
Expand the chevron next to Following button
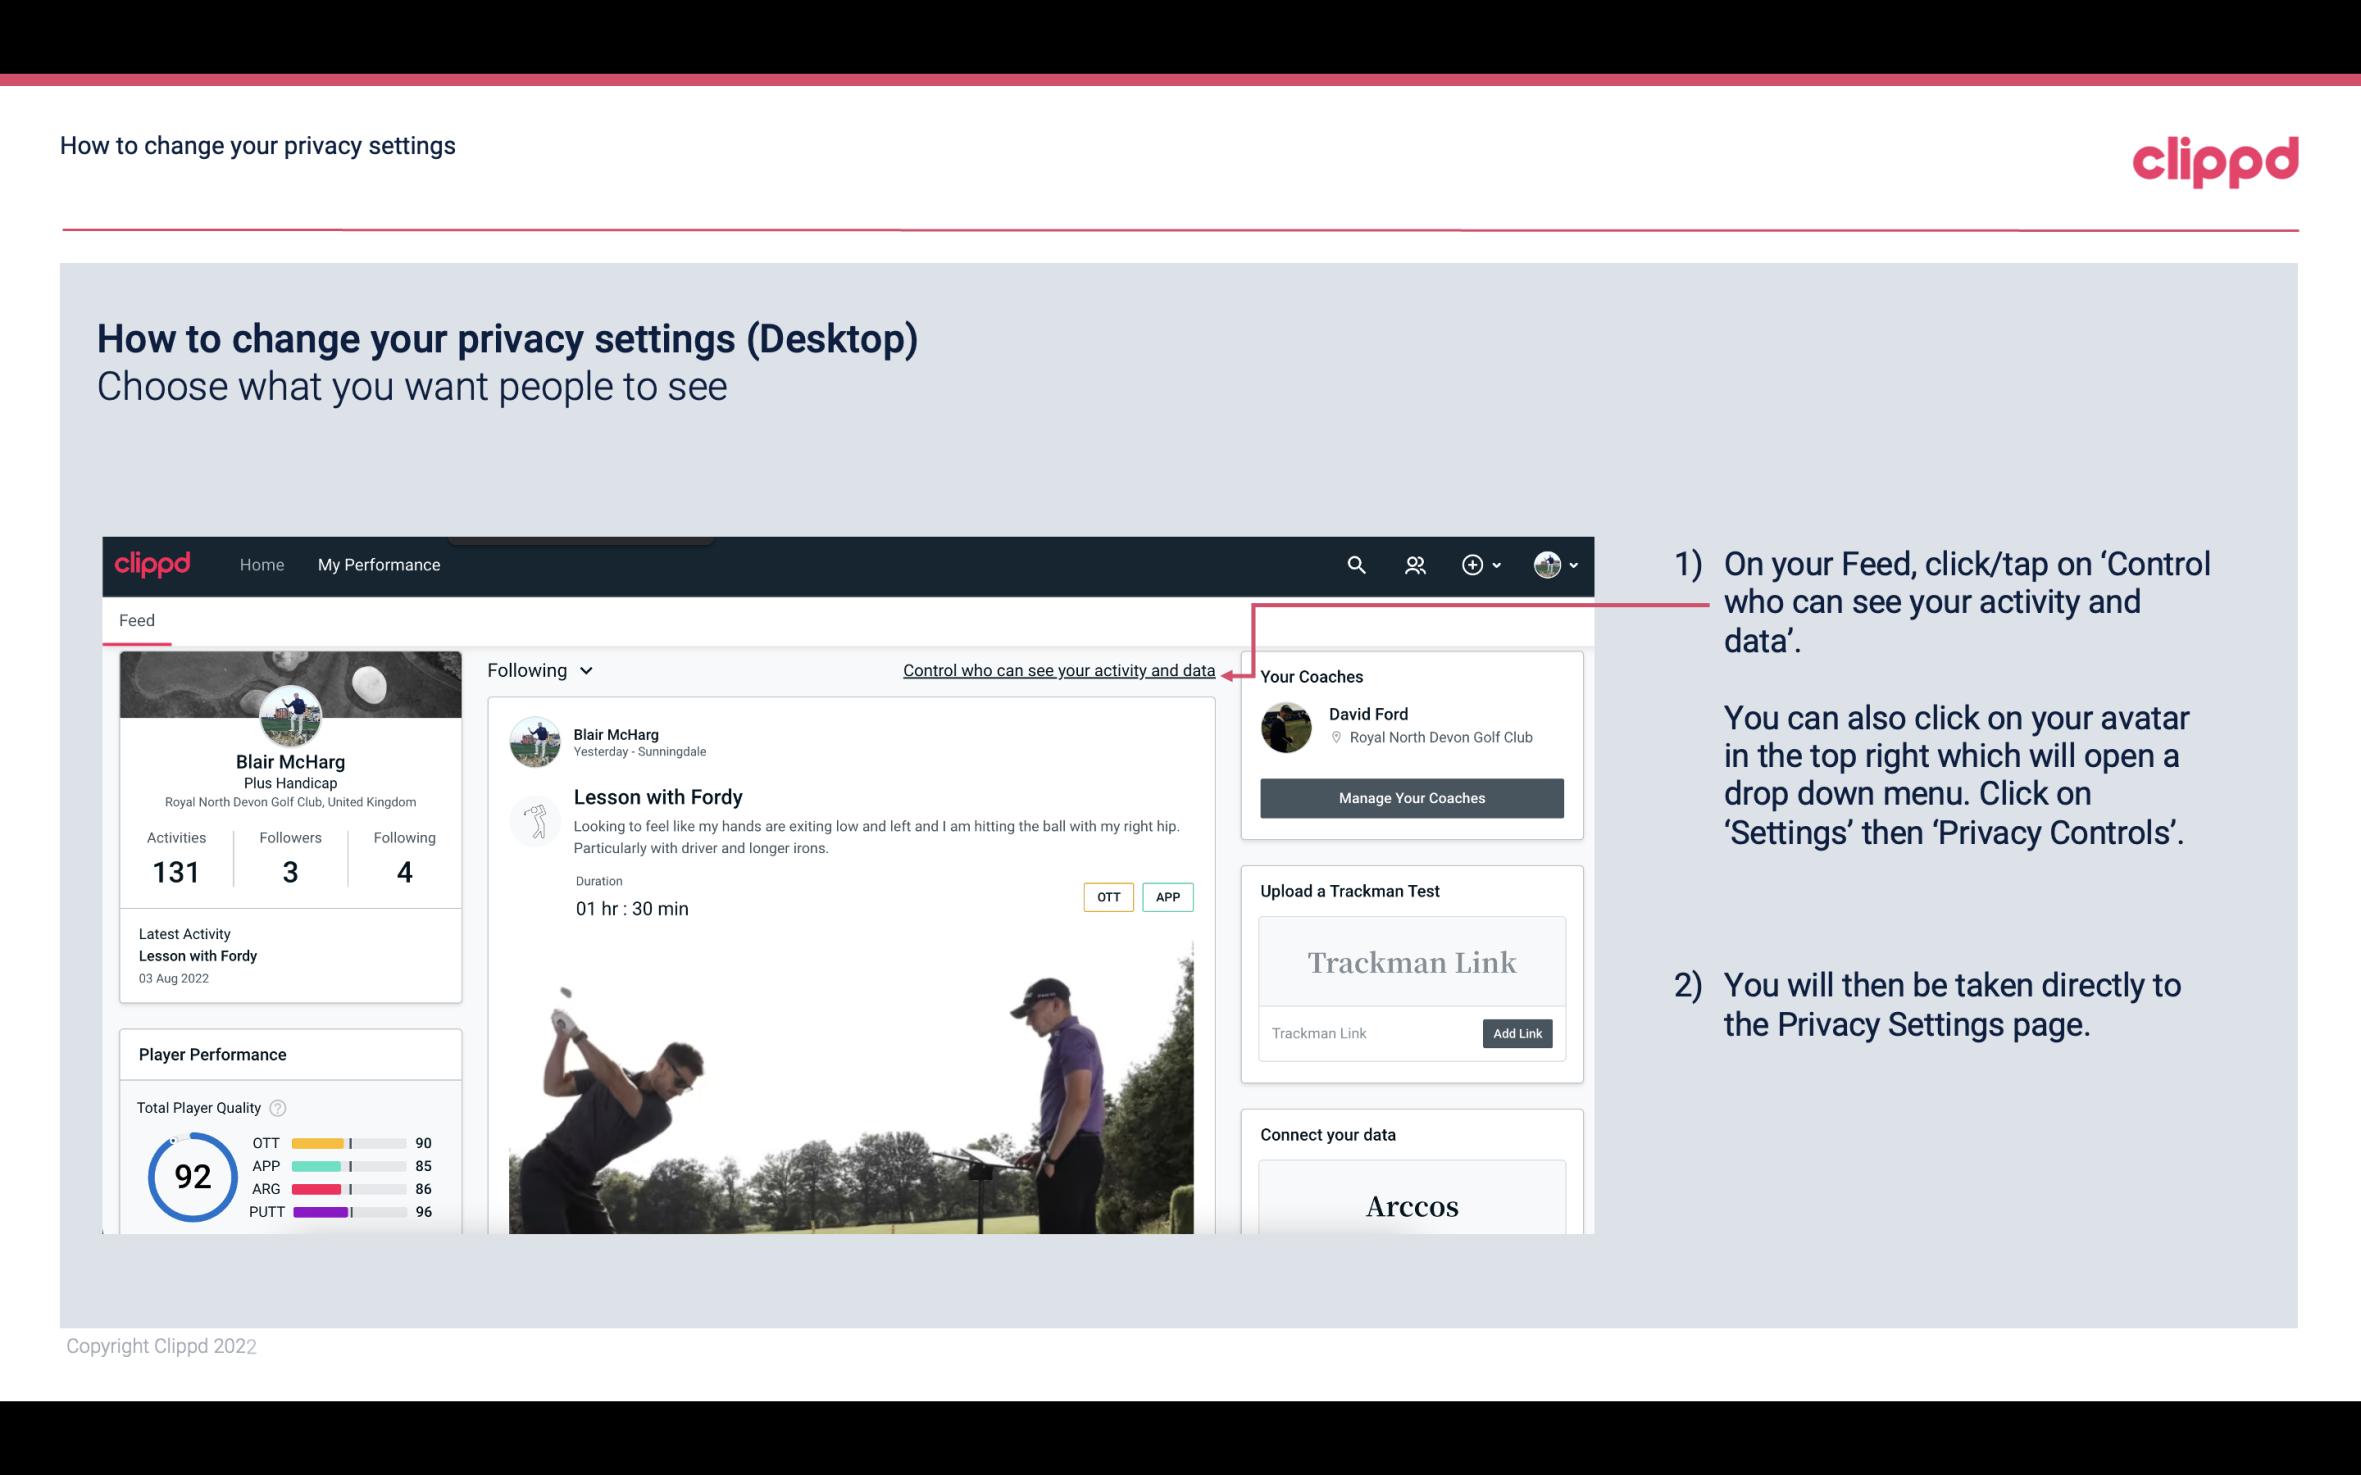[x=588, y=671]
